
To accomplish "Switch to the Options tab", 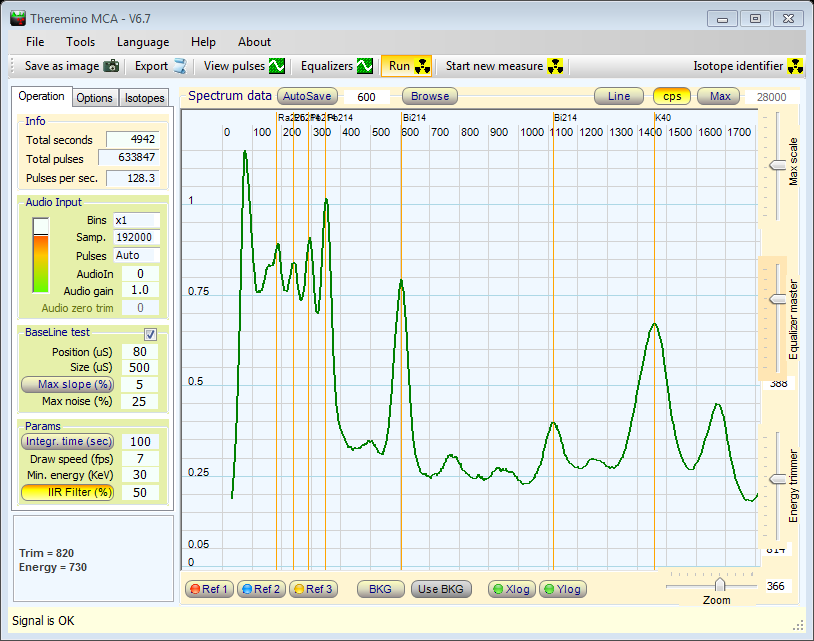I will 94,98.
